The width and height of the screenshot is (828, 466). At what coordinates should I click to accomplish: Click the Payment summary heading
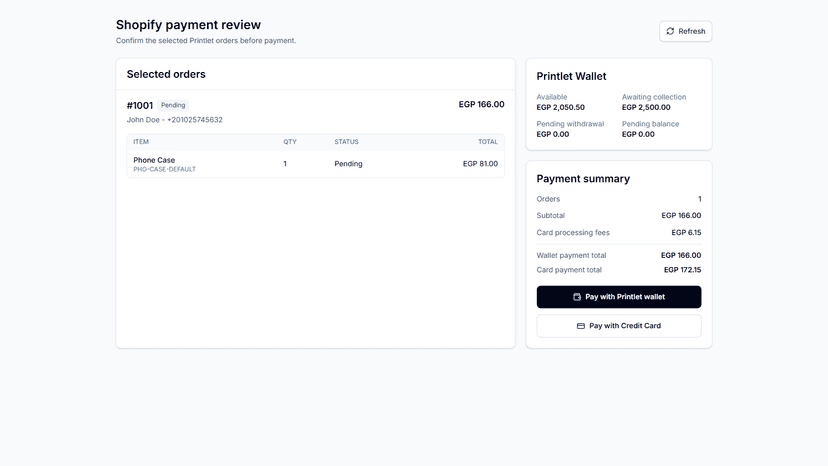(x=583, y=179)
